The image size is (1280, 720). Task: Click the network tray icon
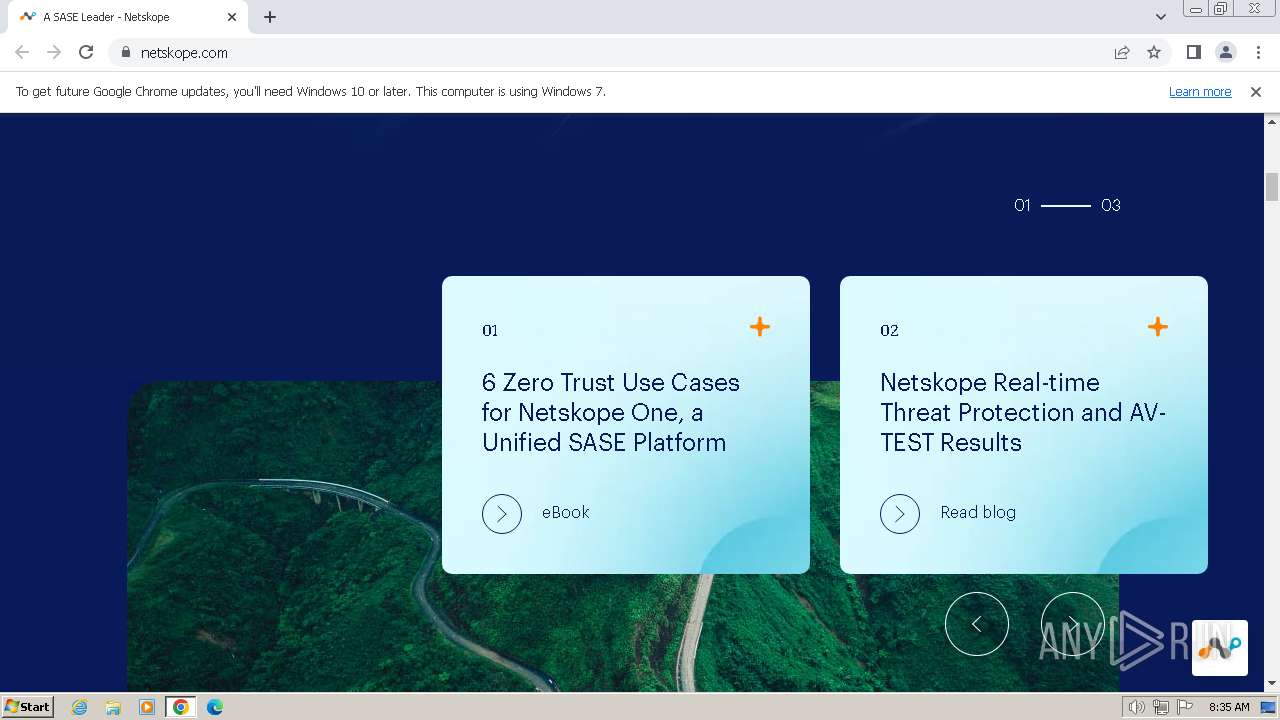tap(1161, 707)
